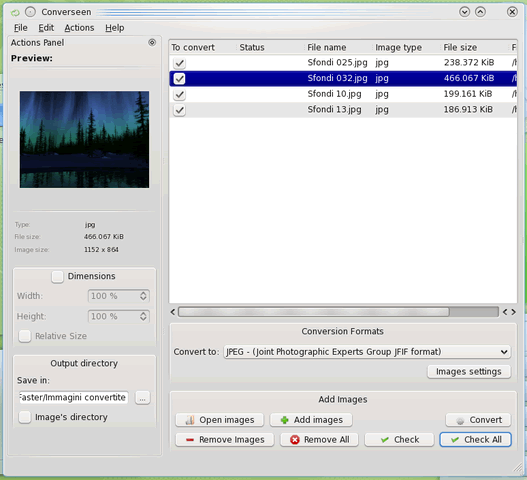
Task: Click the Status column header
Action: pyautogui.click(x=271, y=47)
